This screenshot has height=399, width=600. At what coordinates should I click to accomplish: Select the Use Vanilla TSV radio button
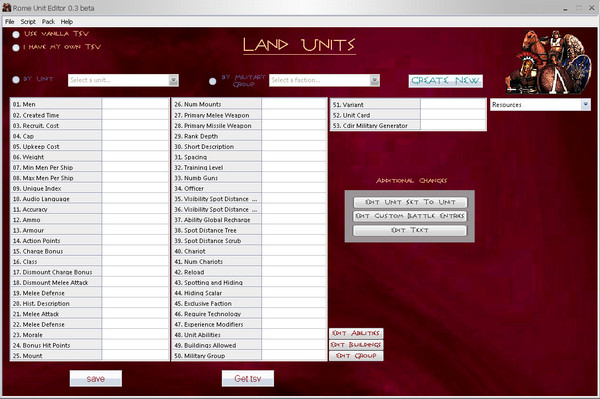pyautogui.click(x=16, y=34)
